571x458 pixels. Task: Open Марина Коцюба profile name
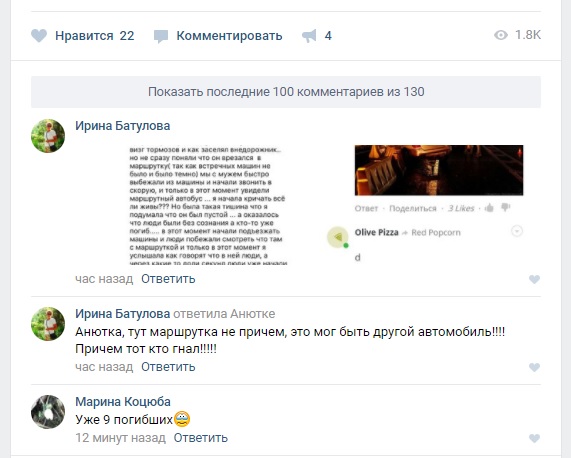pos(123,402)
